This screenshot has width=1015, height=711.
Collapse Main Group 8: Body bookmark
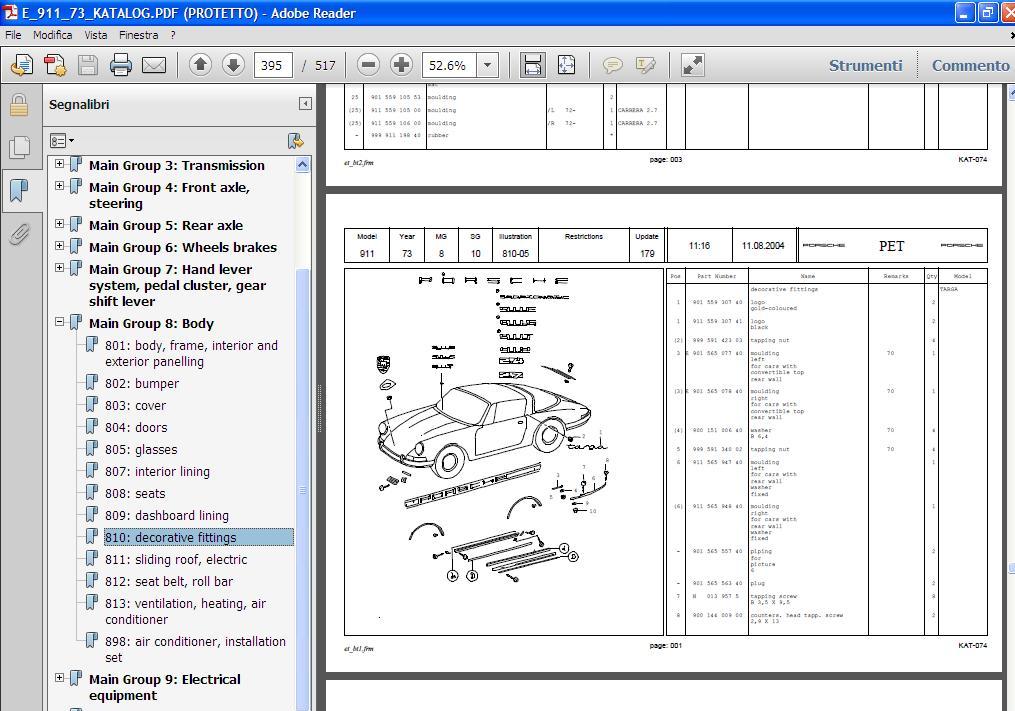(x=60, y=322)
